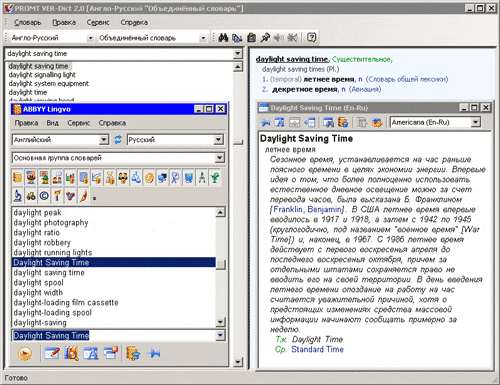
Task: Select the drafting compass dictionary icon in Lingvo
Action: point(202,177)
